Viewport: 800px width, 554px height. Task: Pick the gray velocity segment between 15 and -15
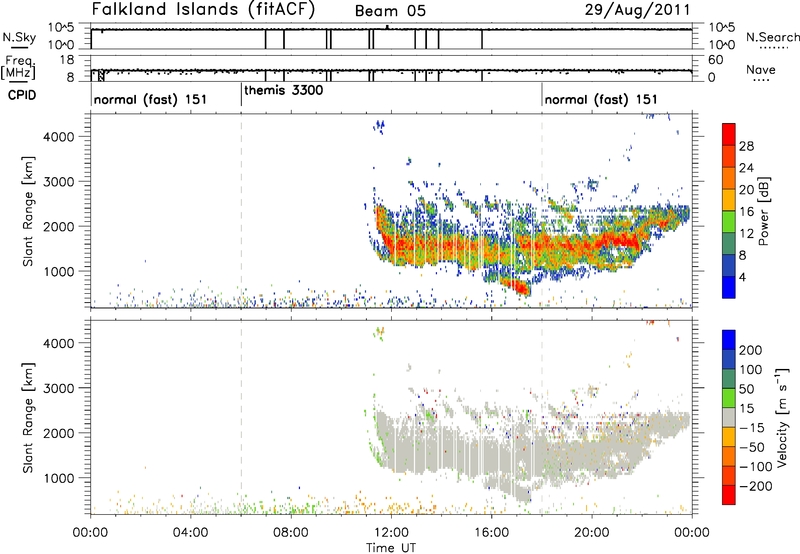pyautogui.click(x=729, y=417)
